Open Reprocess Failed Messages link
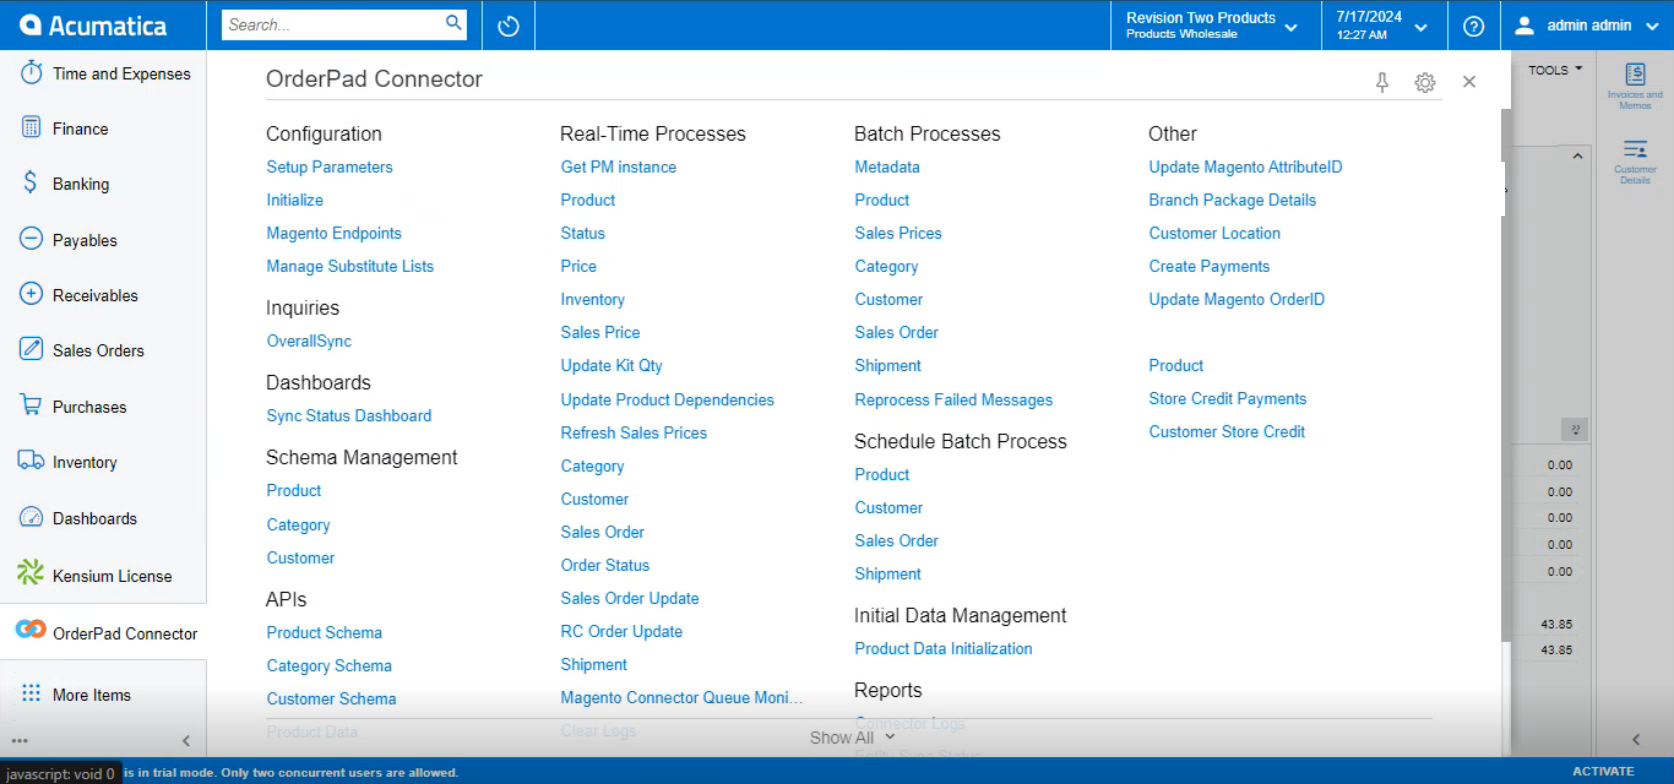The image size is (1674, 784). pyautogui.click(x=953, y=400)
